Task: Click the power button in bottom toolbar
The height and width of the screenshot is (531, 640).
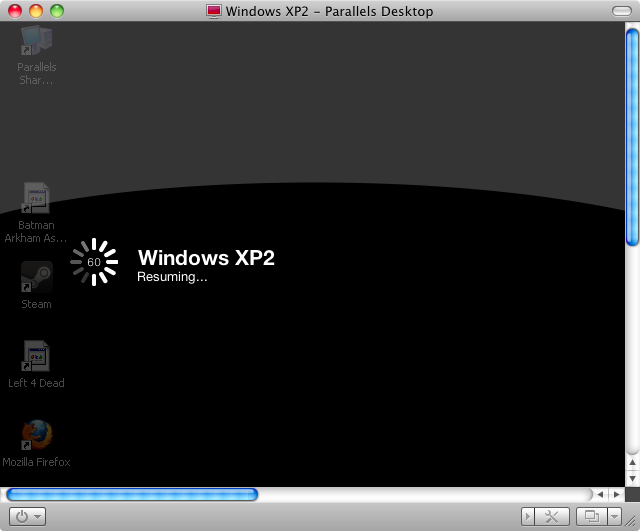Action: click(x=22, y=517)
